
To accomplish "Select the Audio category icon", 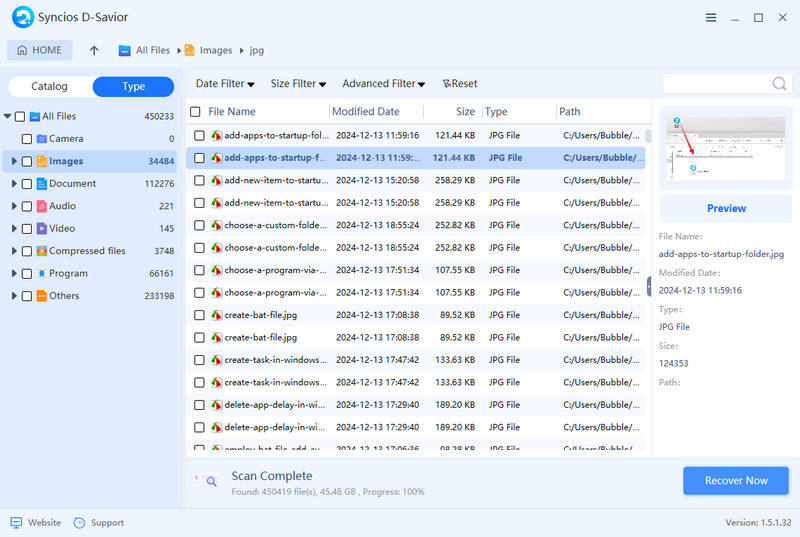I will point(42,206).
